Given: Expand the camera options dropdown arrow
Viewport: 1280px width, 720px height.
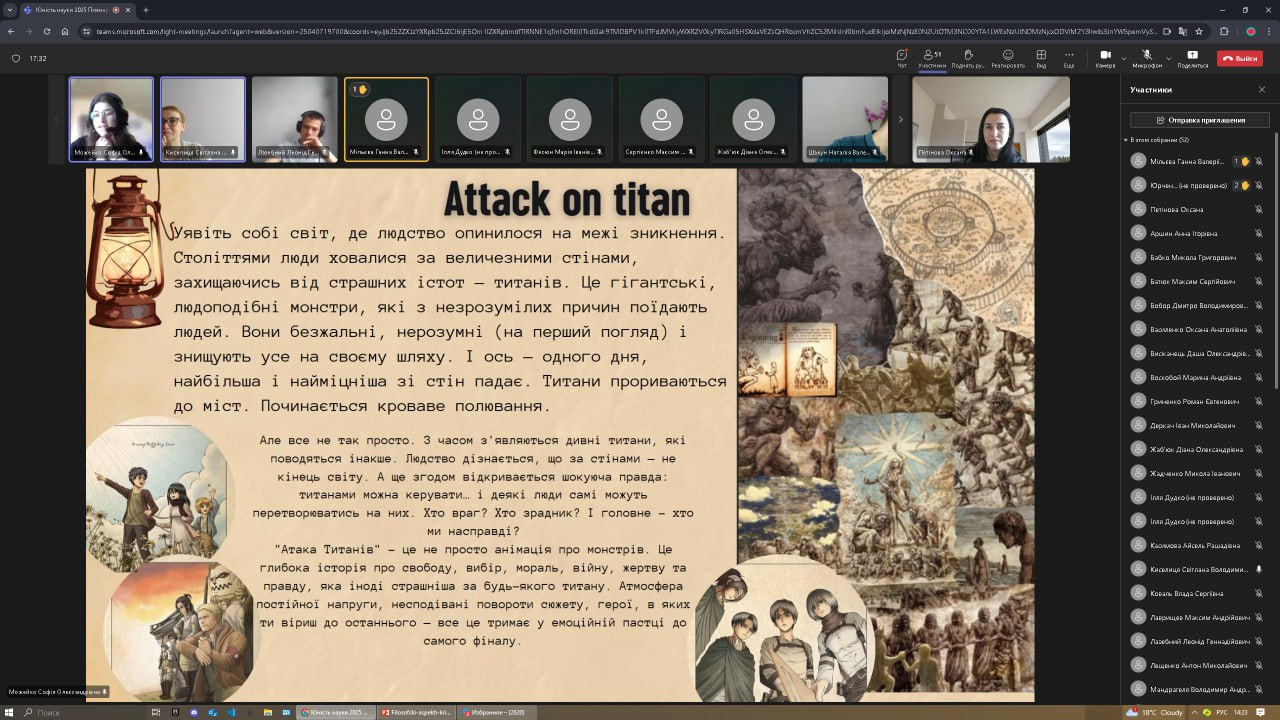Looking at the screenshot, I should tap(1124, 58).
